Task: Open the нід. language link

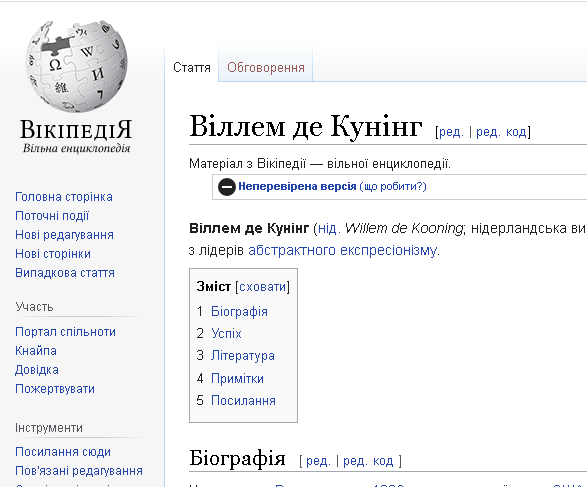Action: 329,228
